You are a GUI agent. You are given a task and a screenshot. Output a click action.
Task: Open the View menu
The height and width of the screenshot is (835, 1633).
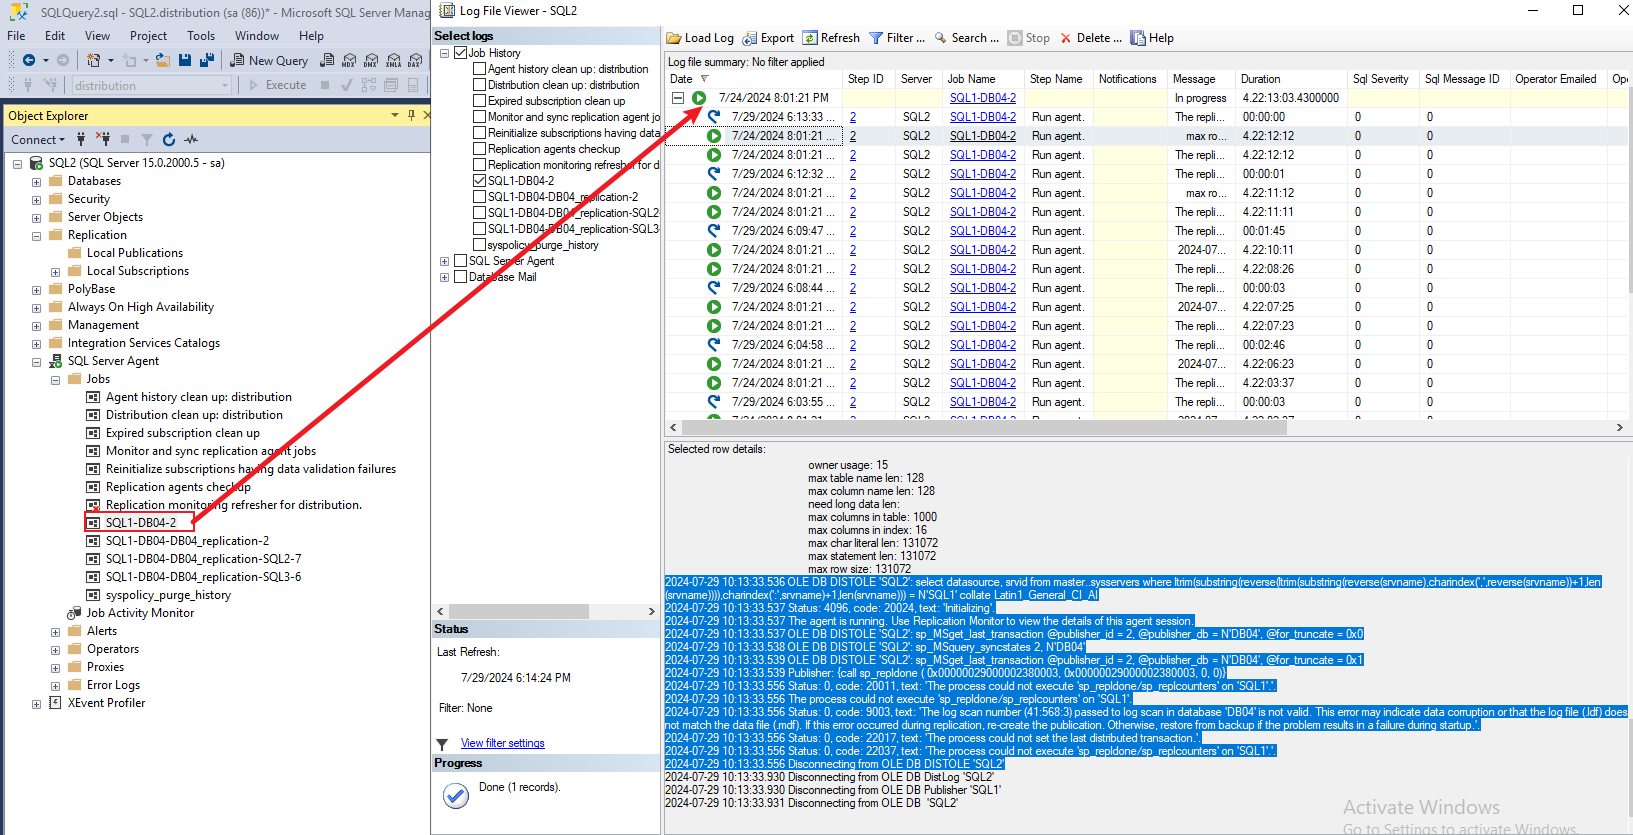click(98, 36)
